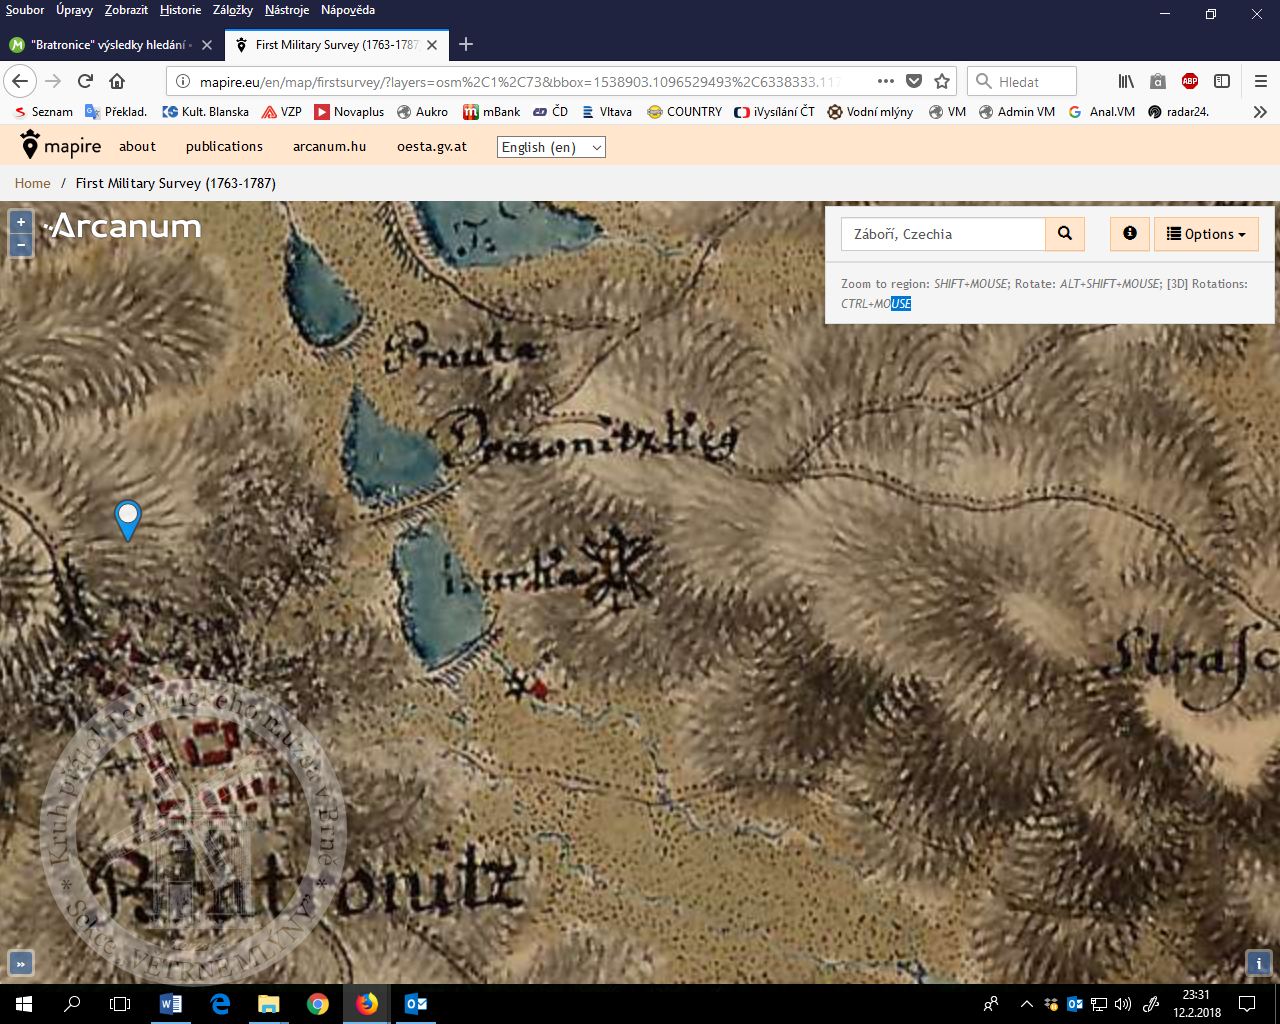This screenshot has height=1024, width=1280.
Task: Show hidden system tray icons
Action: [1026, 1004]
